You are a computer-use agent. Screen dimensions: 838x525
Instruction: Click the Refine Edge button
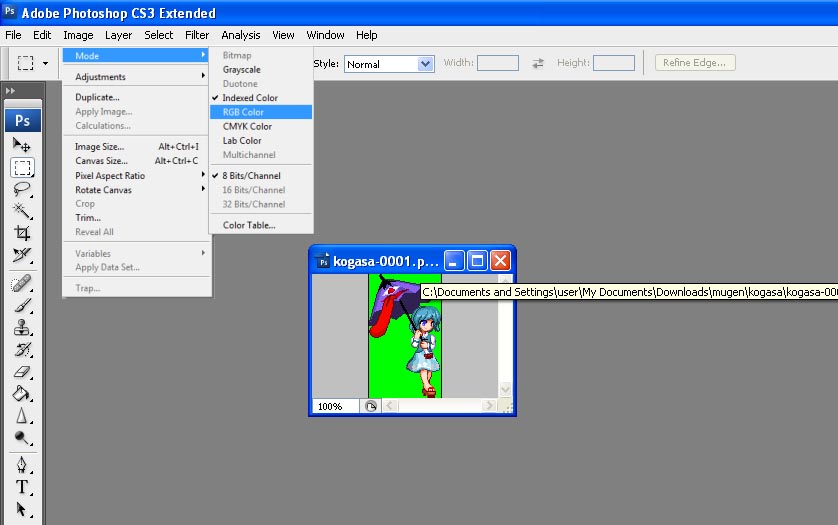pos(695,63)
